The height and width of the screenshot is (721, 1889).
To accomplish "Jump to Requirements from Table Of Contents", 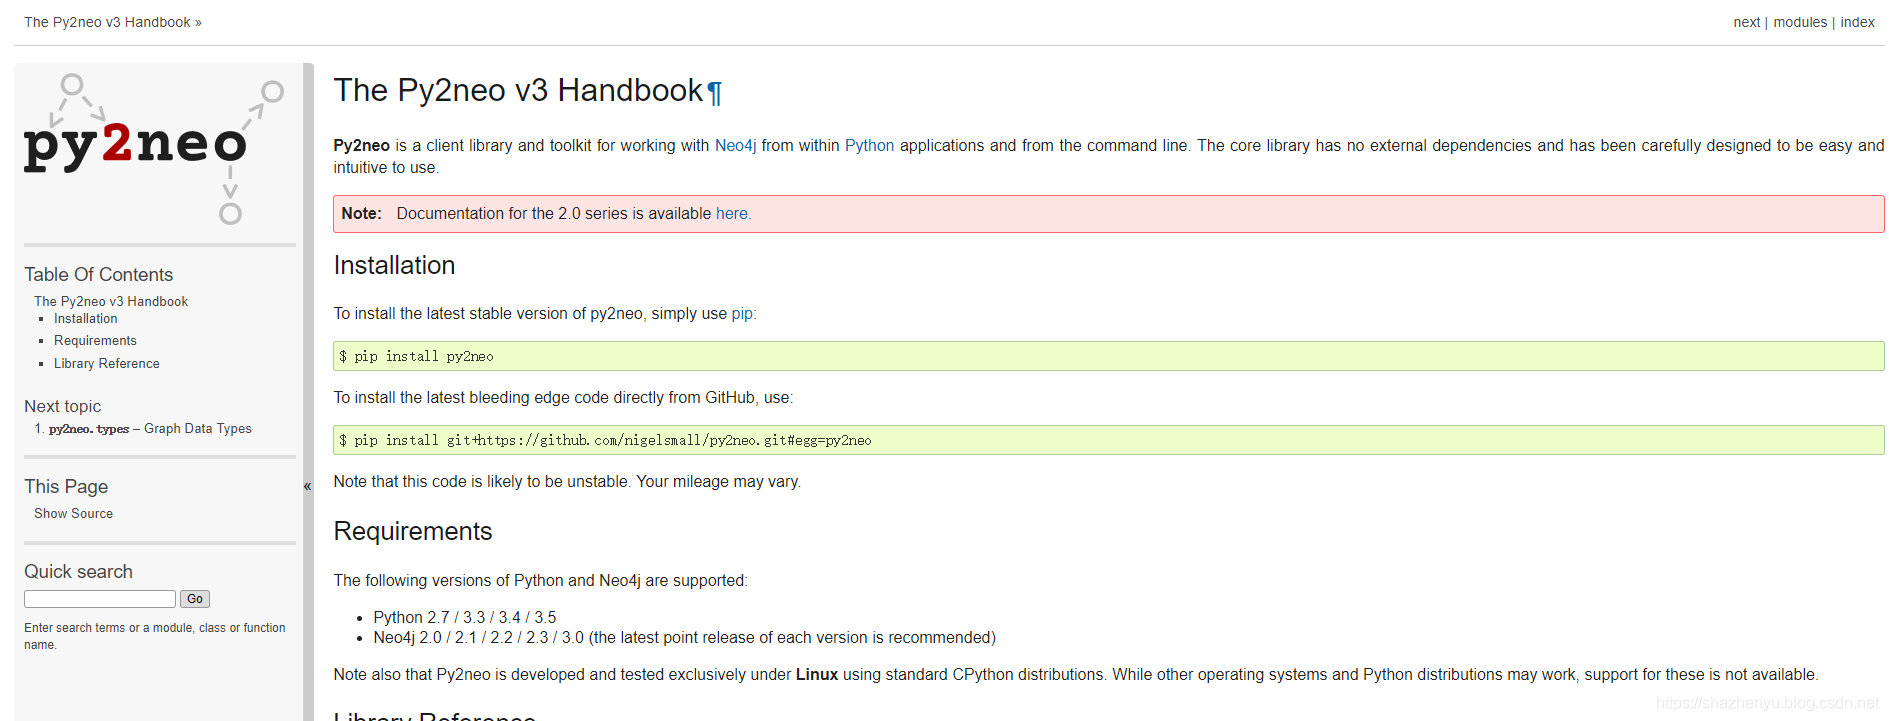I will 95,340.
